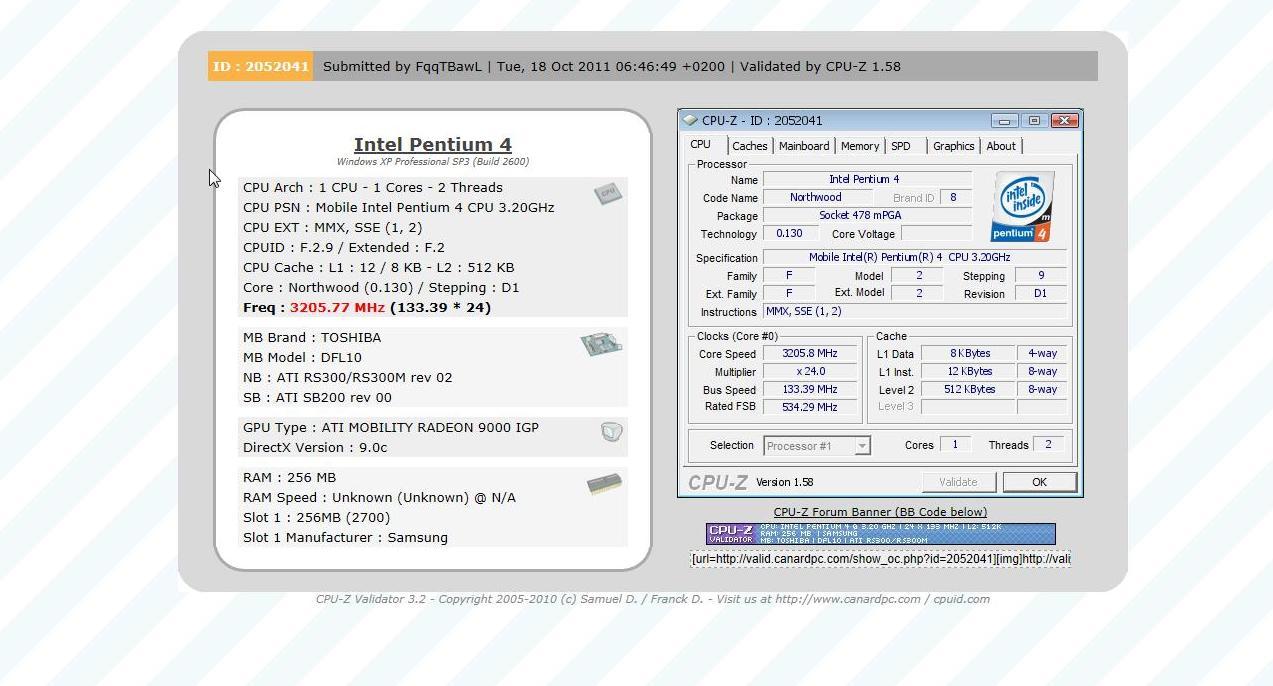Click the Intel Inside Pentium 4 logo
The image size is (1273, 686).
1021,207
